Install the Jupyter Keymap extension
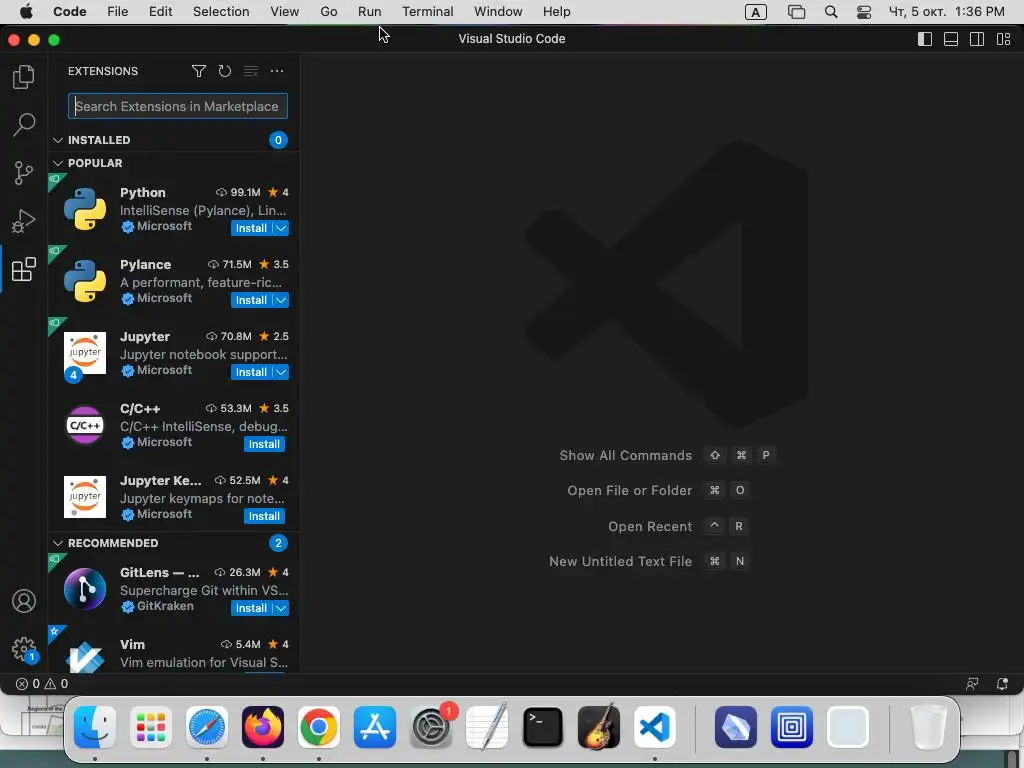This screenshot has width=1024, height=768. coord(264,516)
